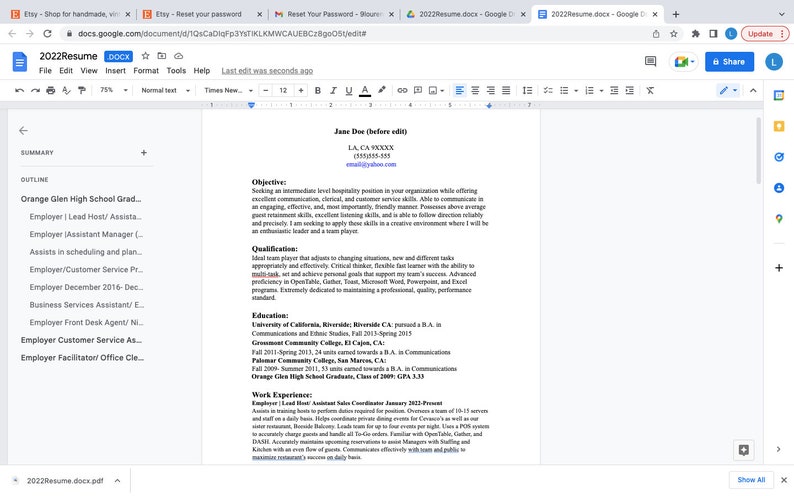The image size is (794, 496).
Task: Toggle bold formatting
Action: coord(317,91)
